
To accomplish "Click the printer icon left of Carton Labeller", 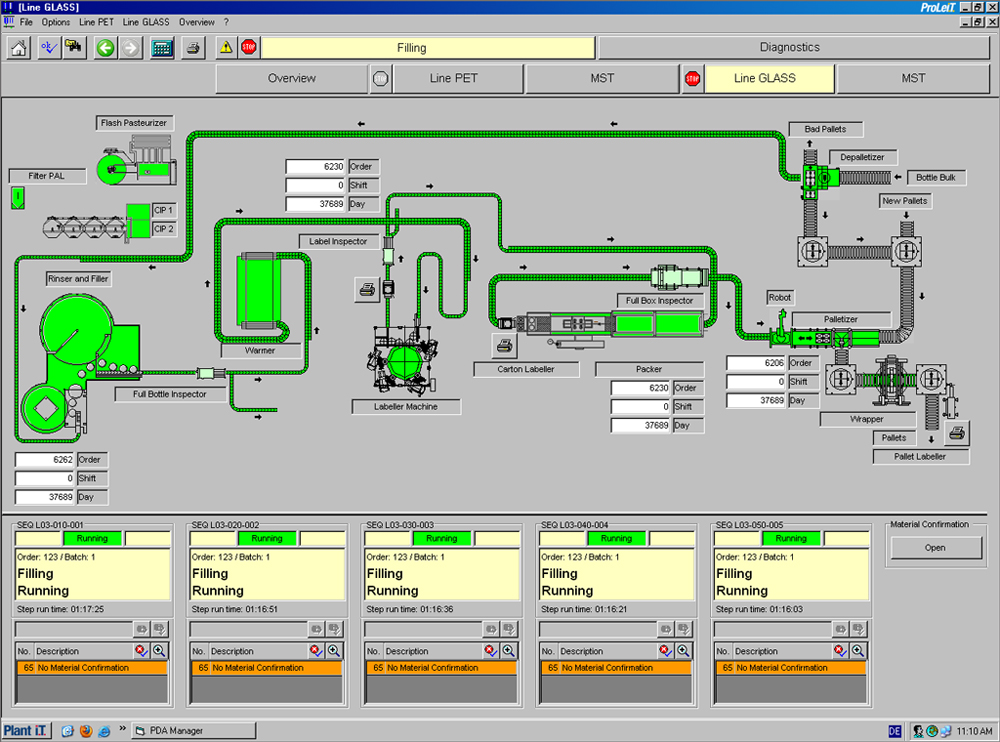I will pos(505,345).
